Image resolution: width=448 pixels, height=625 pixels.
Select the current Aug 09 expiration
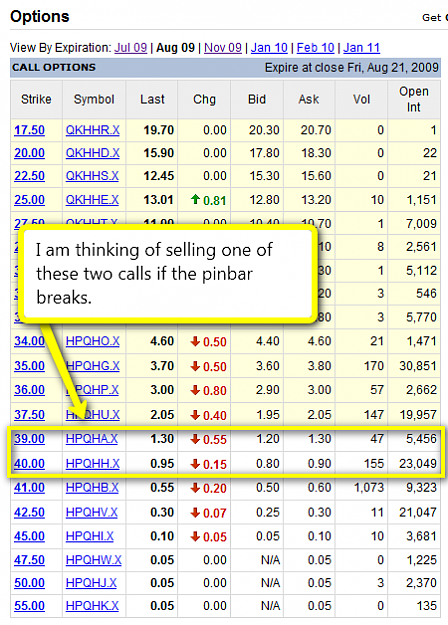tap(175, 48)
